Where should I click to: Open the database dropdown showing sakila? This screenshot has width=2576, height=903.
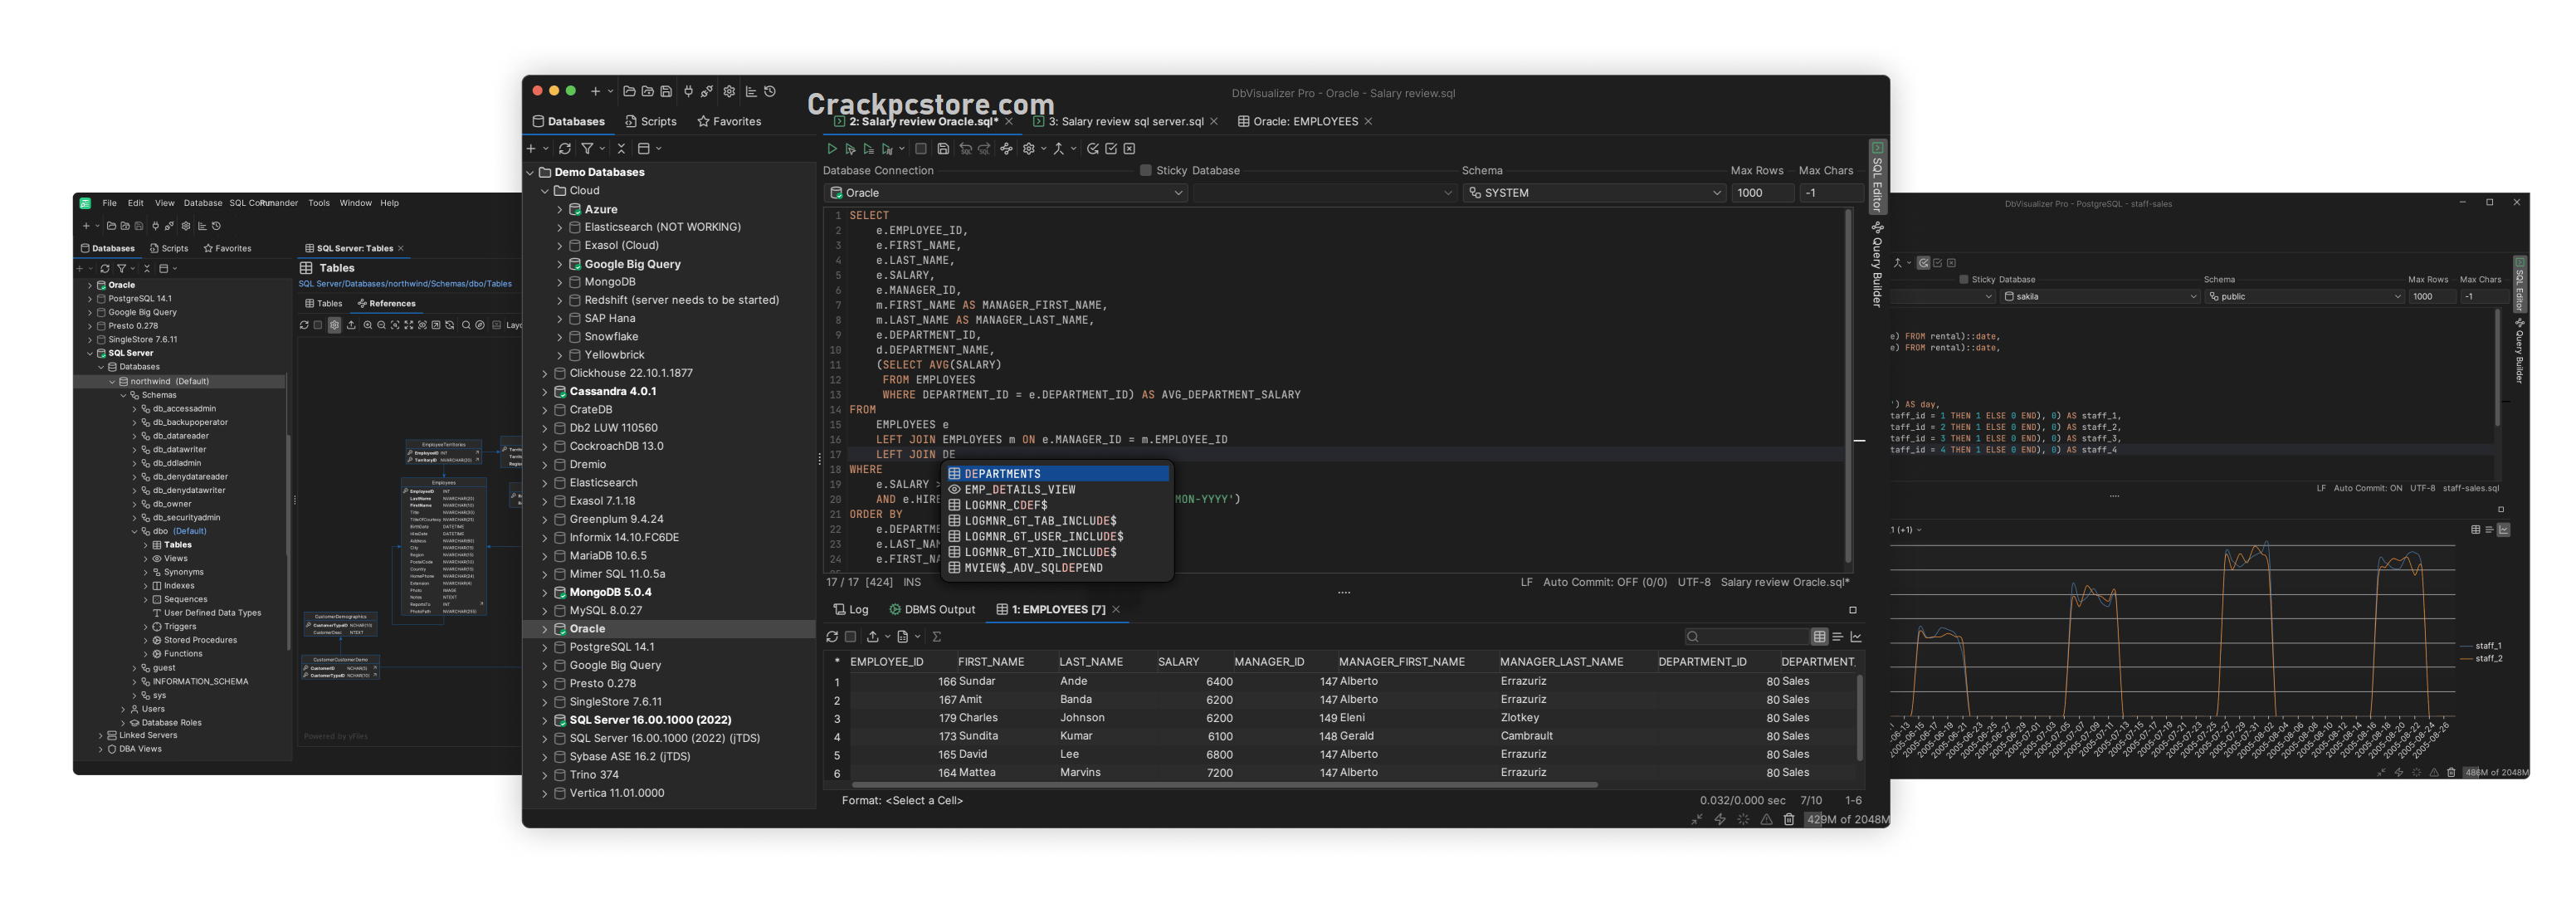[2100, 297]
